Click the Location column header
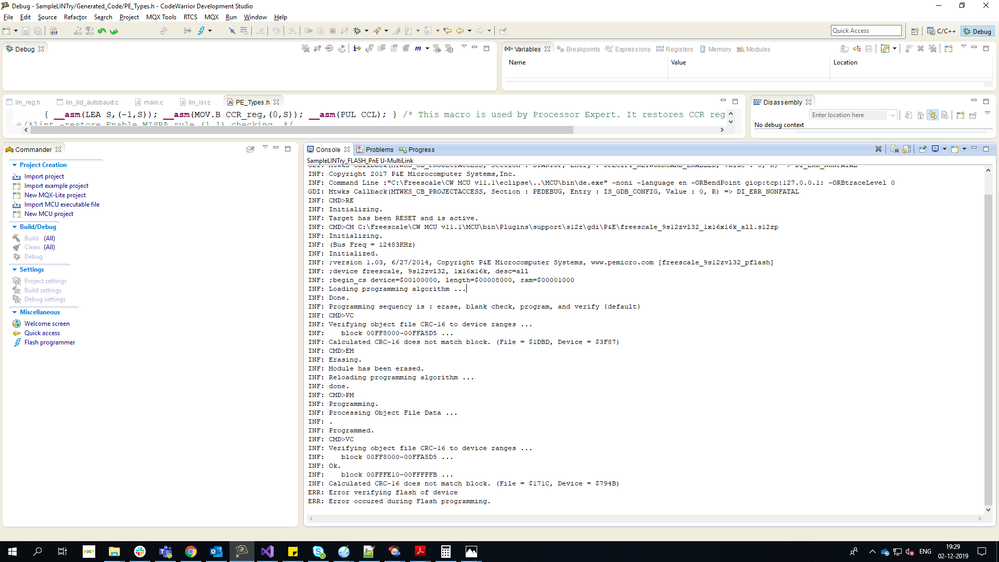The width and height of the screenshot is (999, 562). (845, 62)
